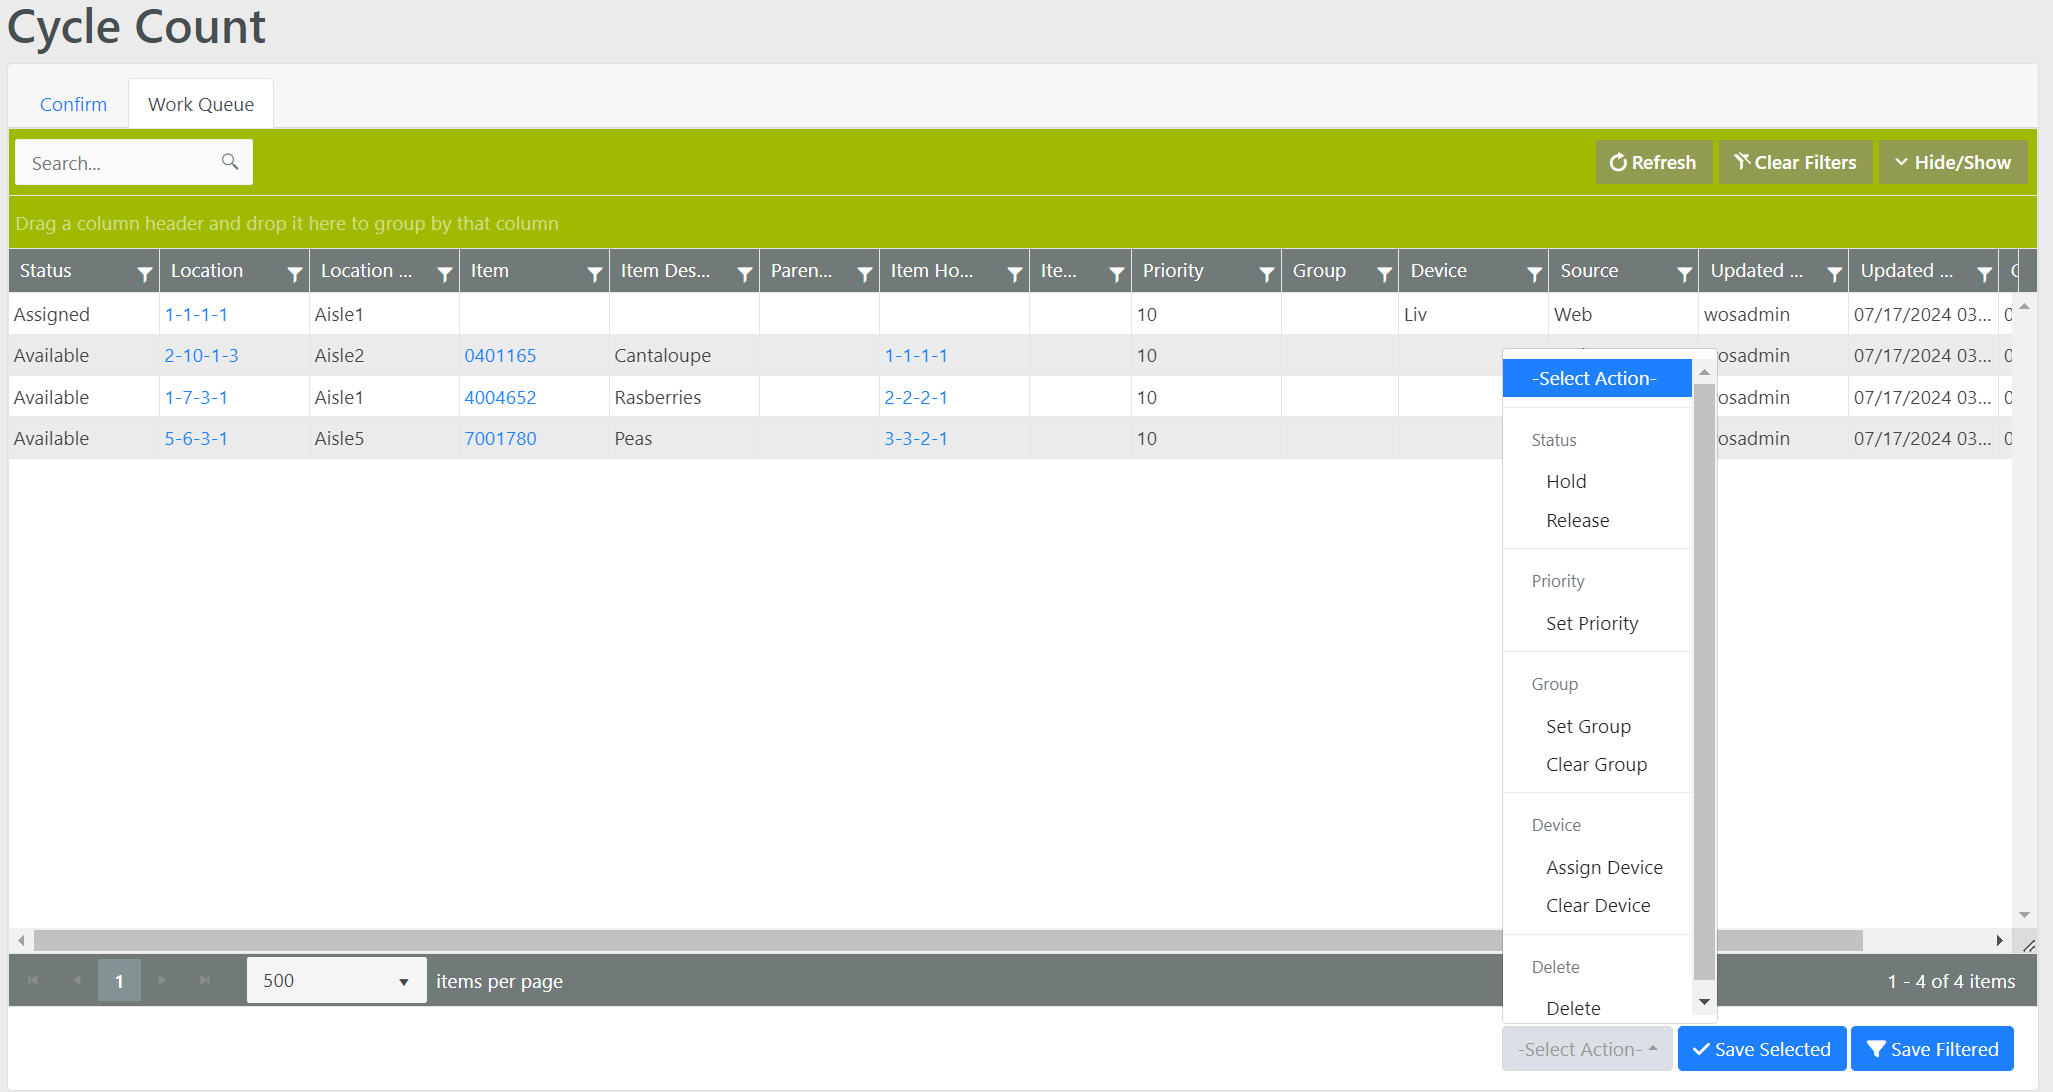2053x1092 pixels.
Task: Click the Status column filter icon
Action: (x=144, y=273)
